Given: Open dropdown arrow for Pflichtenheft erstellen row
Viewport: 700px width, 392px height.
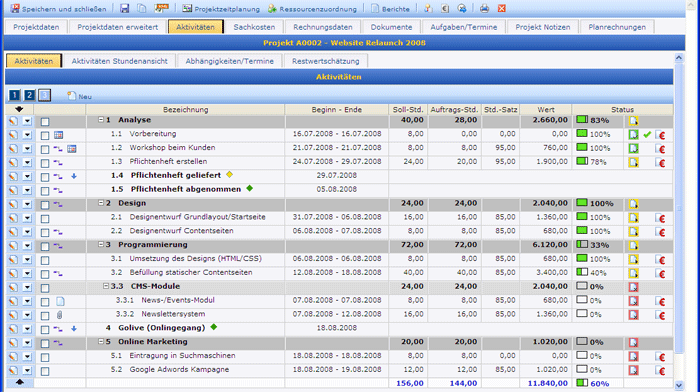Looking at the screenshot, I should click(27, 163).
